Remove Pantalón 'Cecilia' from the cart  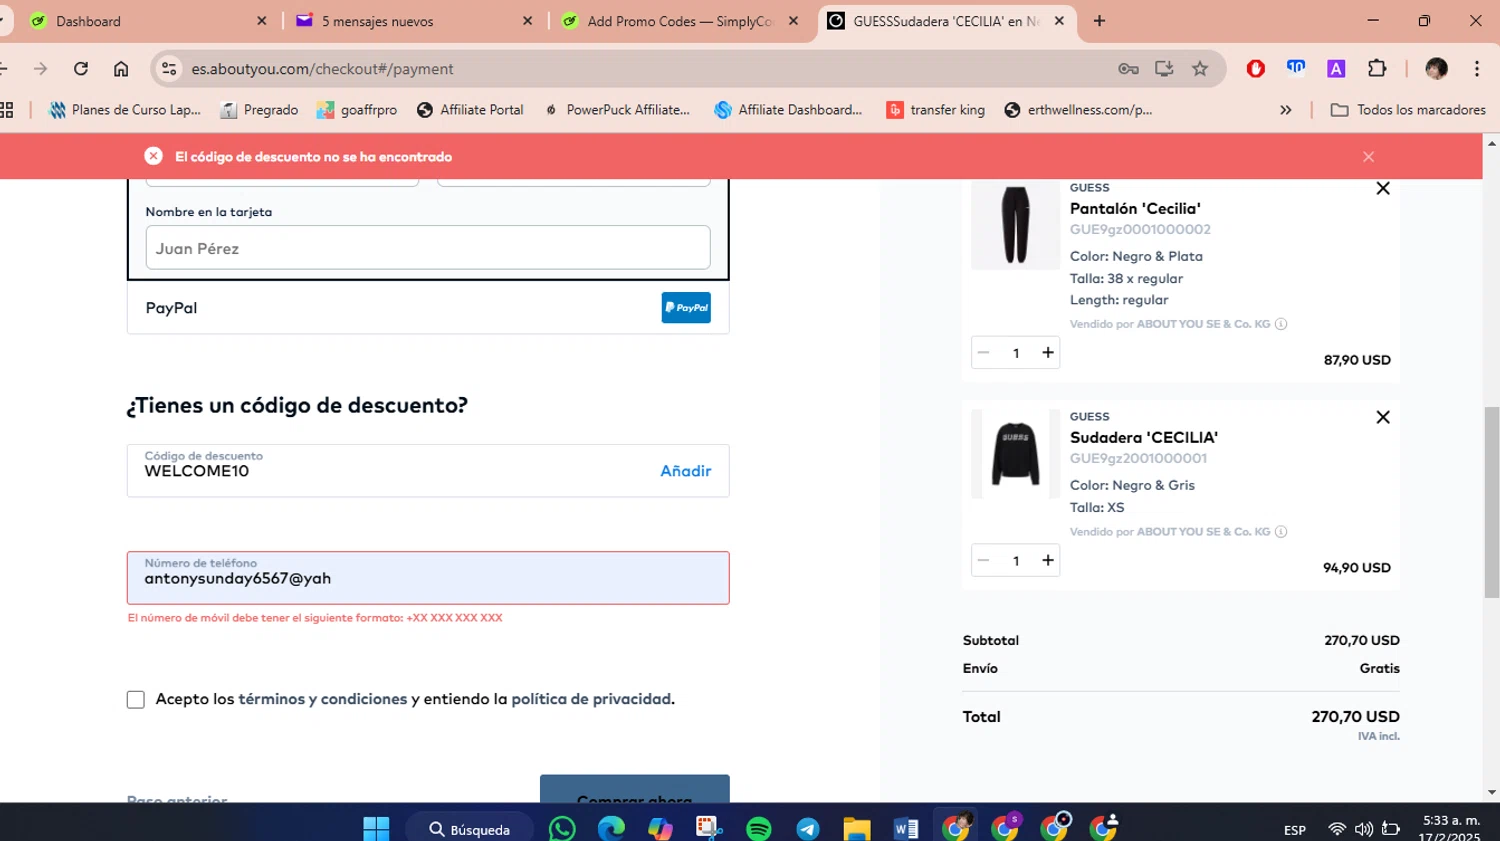(1383, 188)
